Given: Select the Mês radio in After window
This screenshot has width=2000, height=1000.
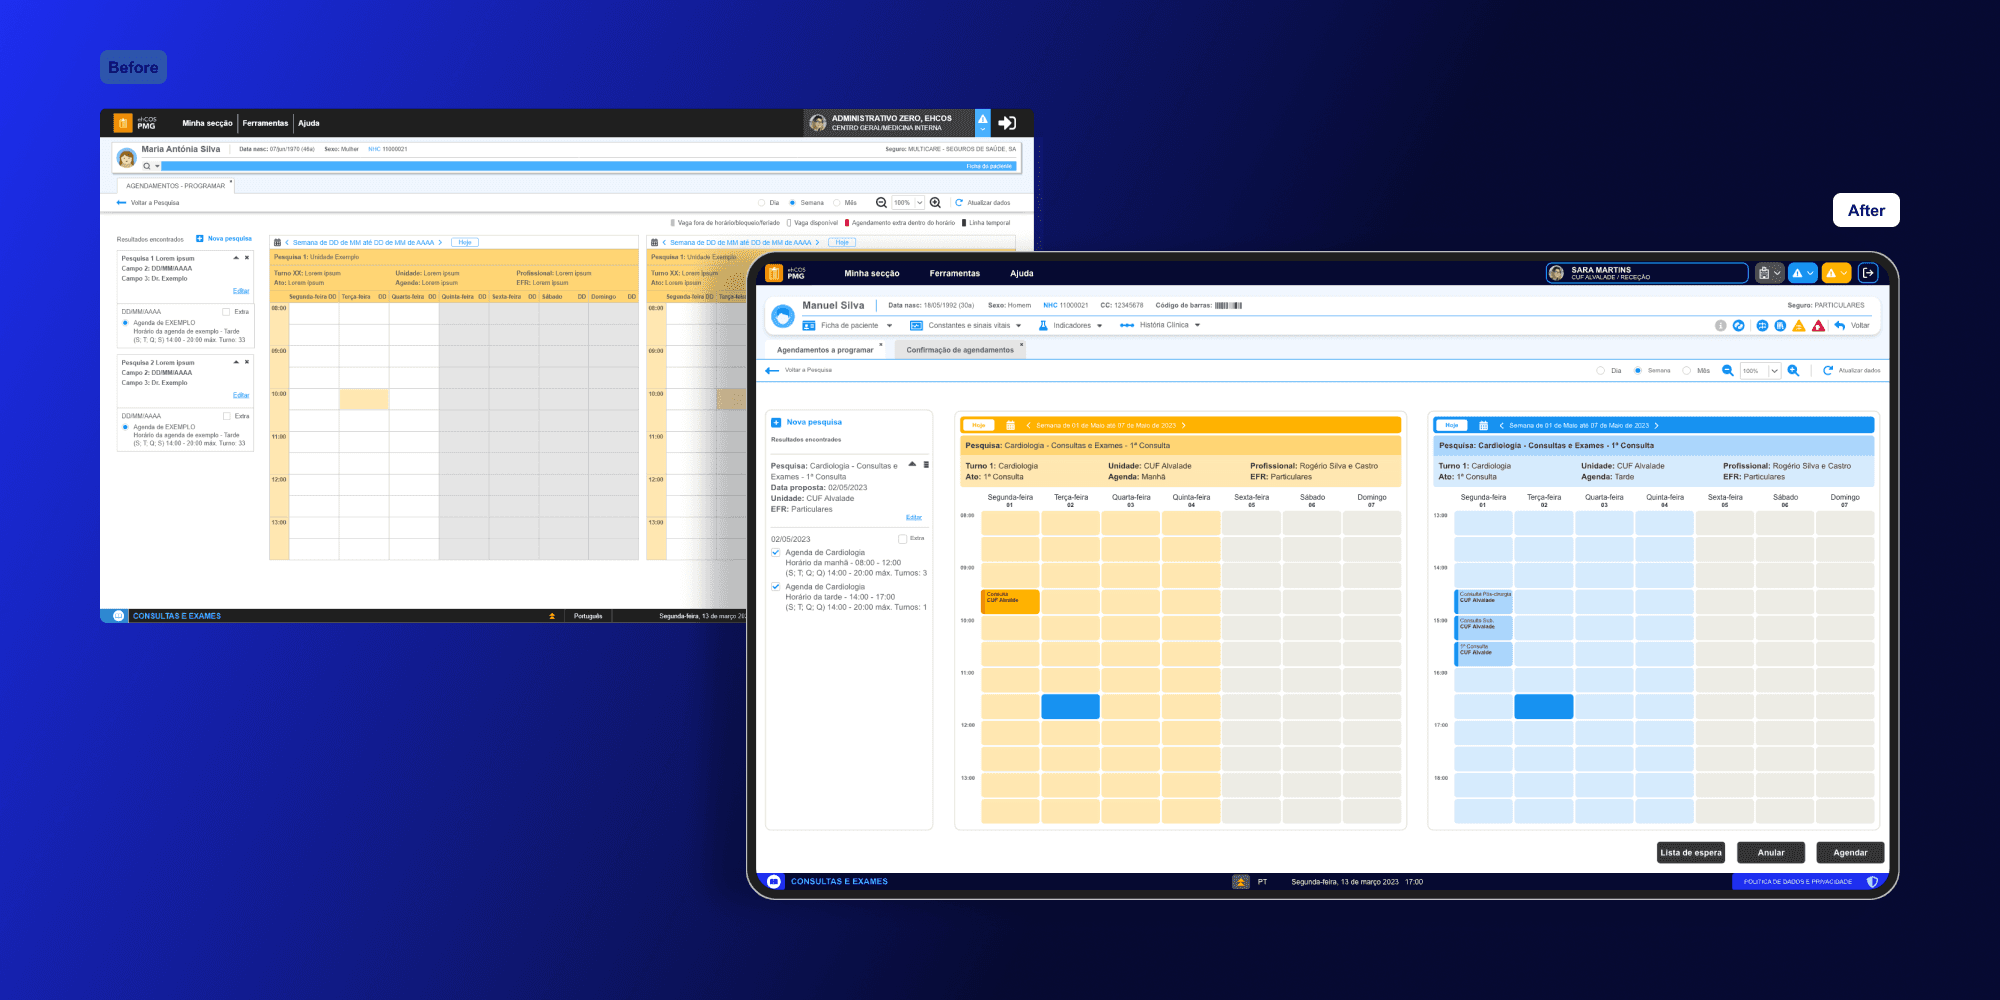Looking at the screenshot, I should coord(1686,371).
